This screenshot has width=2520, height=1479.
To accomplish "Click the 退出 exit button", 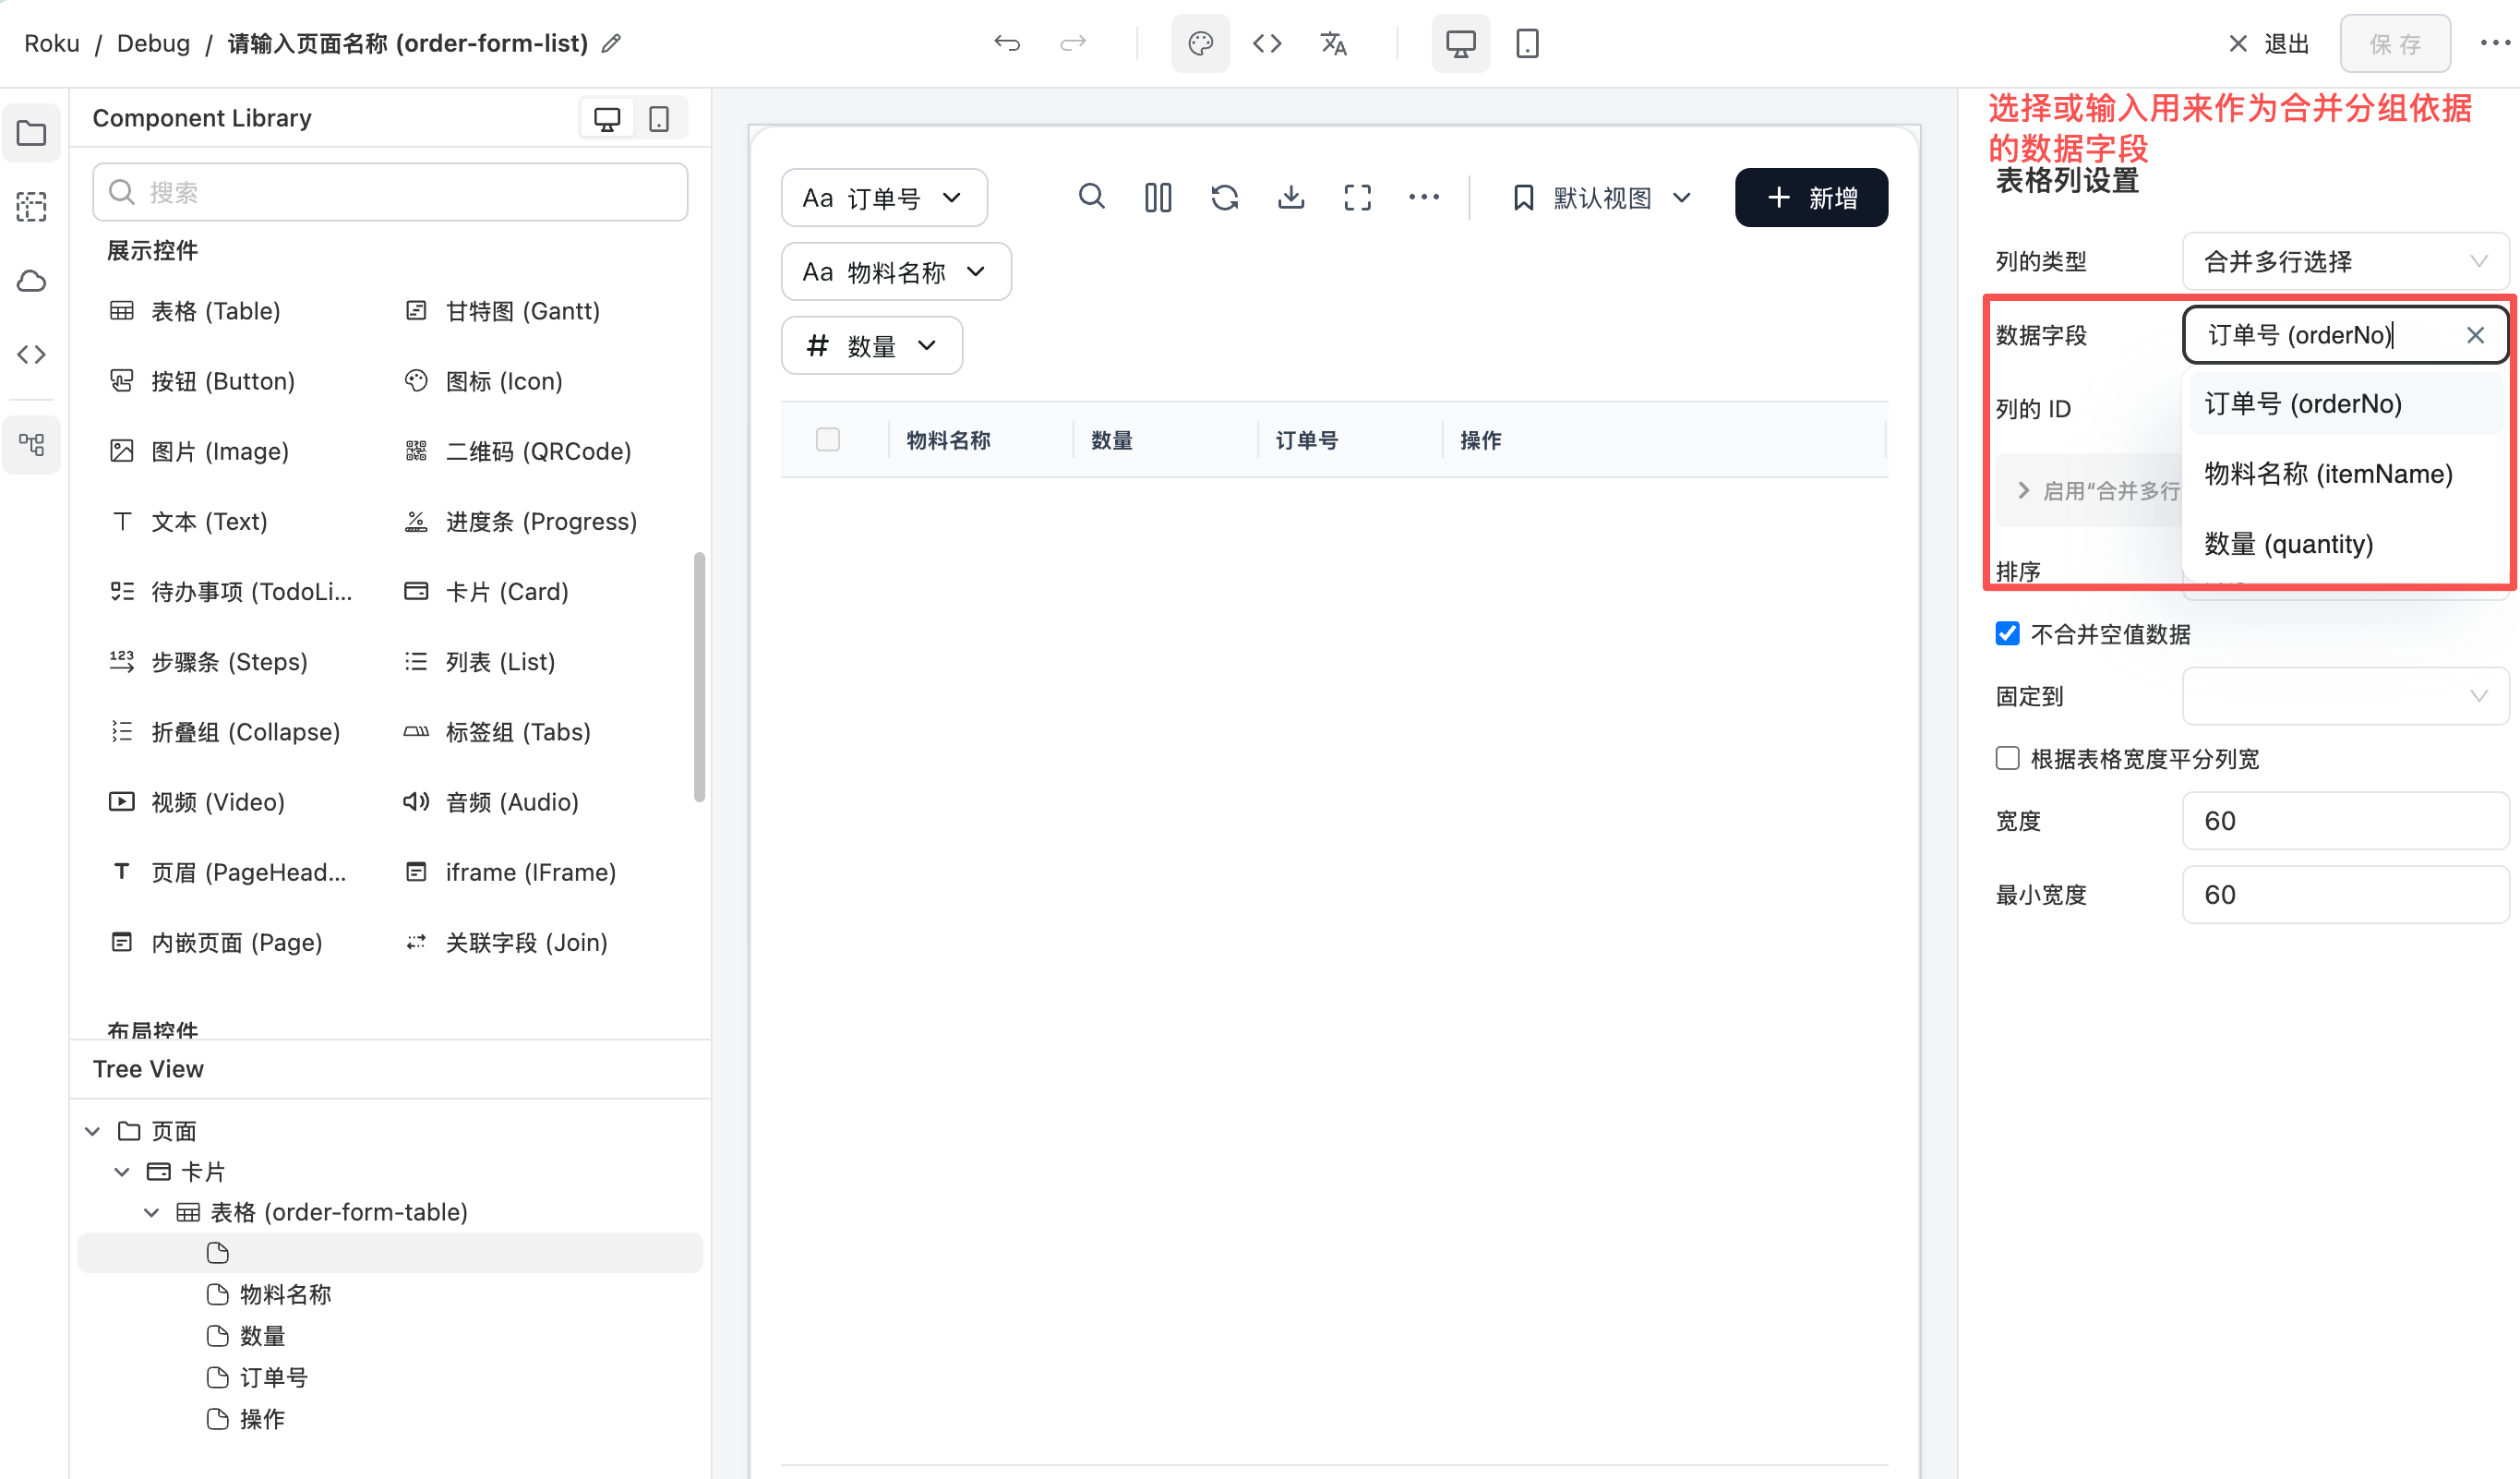I will [2268, 44].
